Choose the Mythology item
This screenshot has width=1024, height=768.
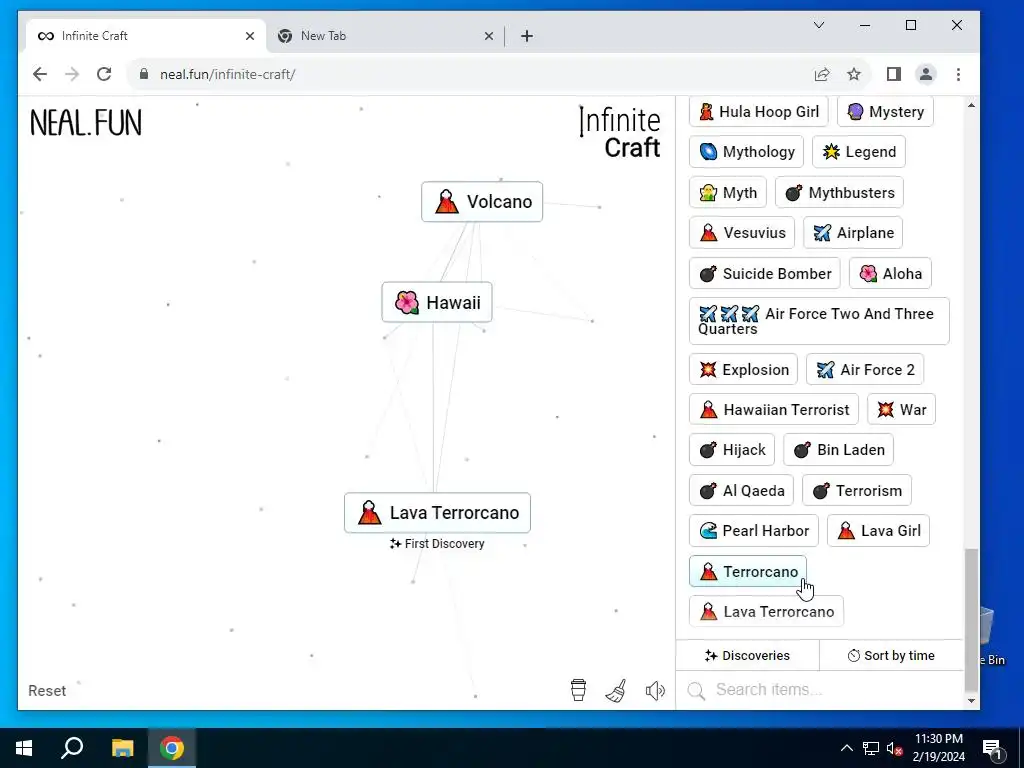point(746,152)
